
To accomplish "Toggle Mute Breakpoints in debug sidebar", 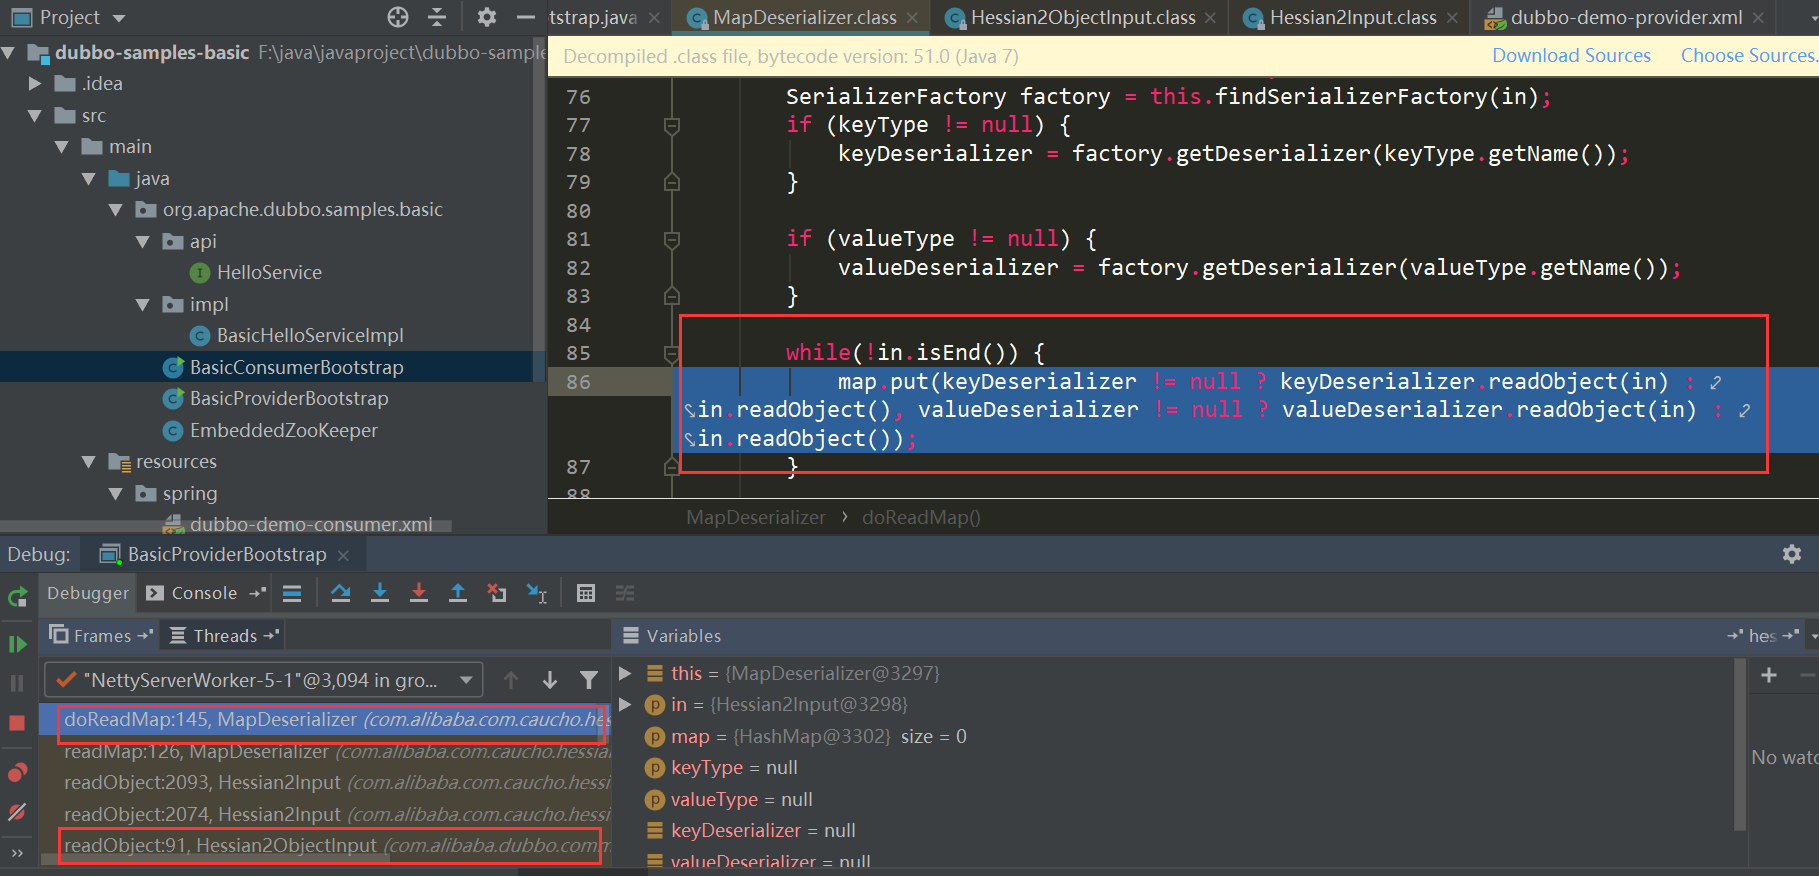I will click(17, 812).
